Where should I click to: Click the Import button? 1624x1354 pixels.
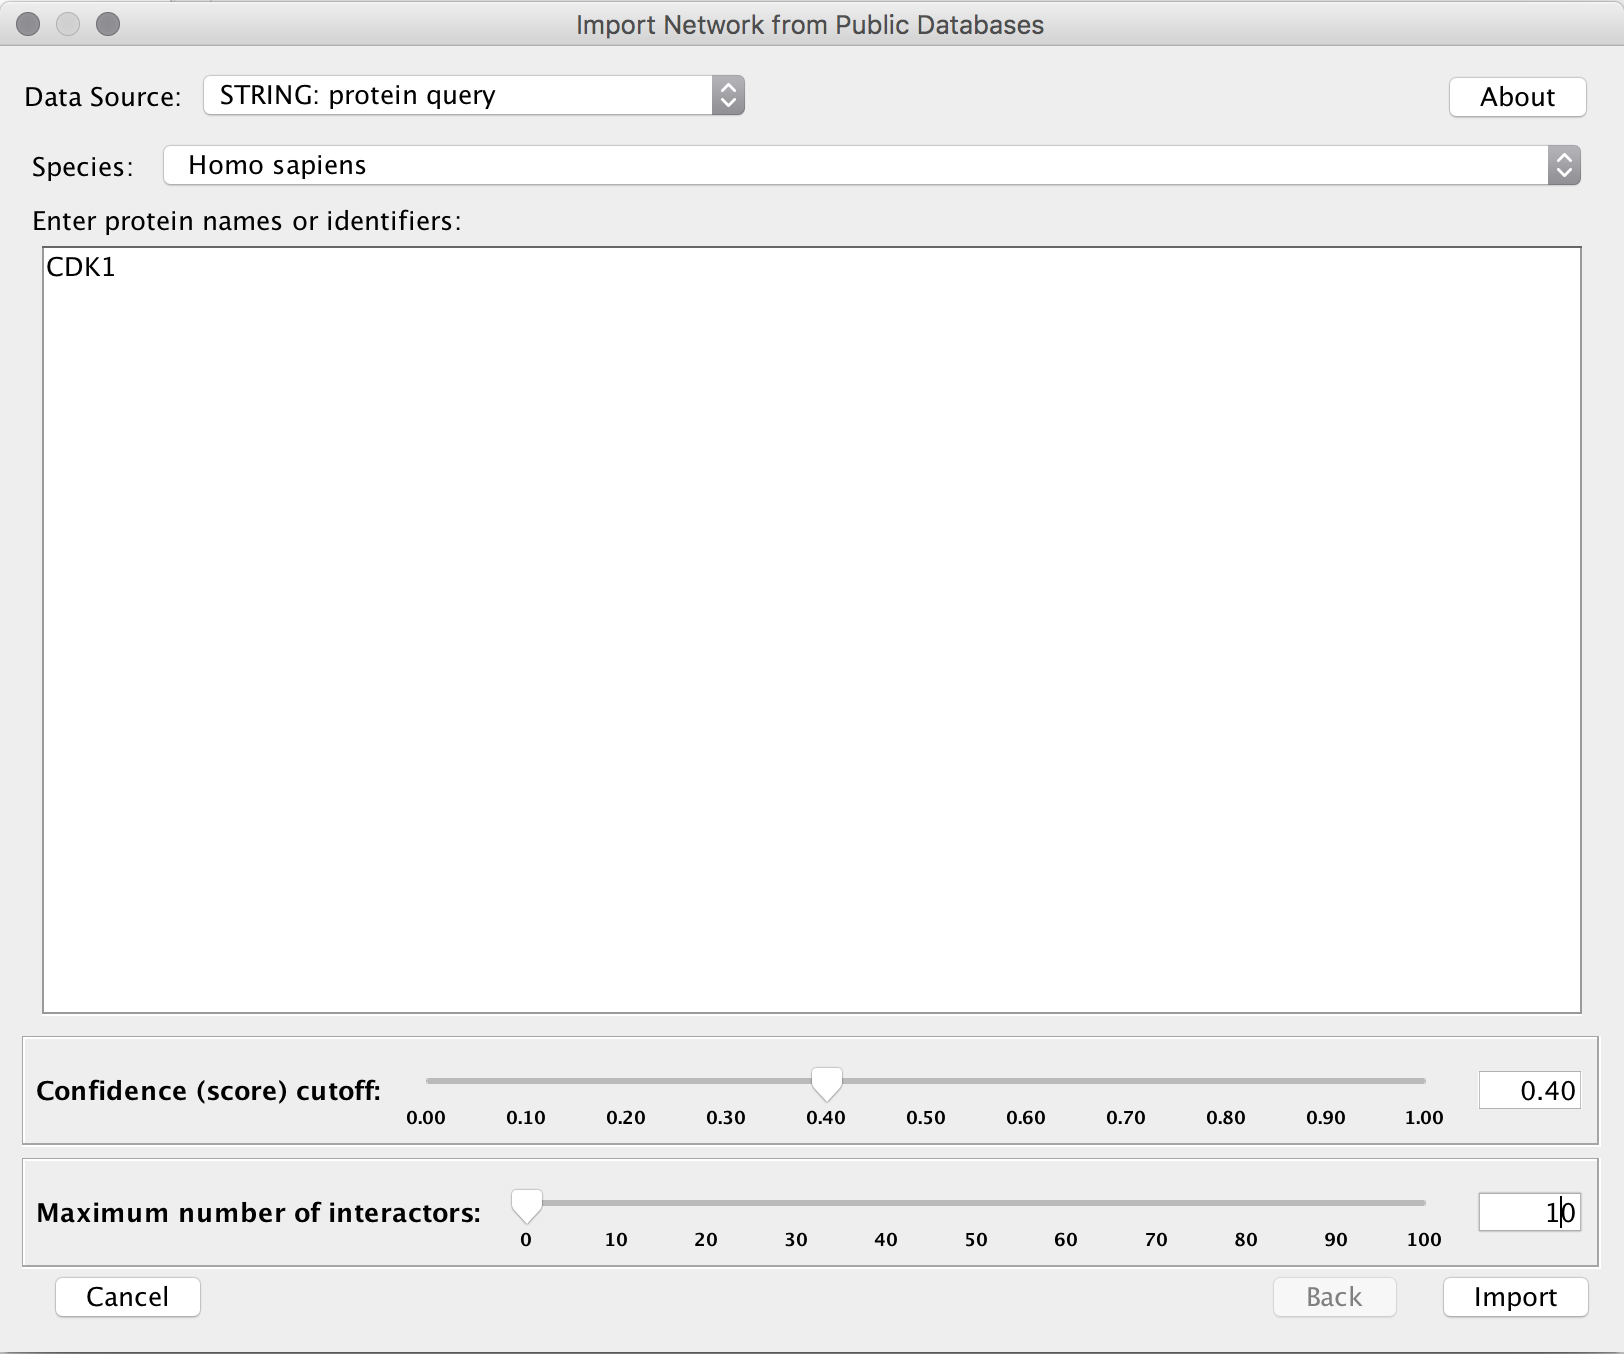1514,1297
